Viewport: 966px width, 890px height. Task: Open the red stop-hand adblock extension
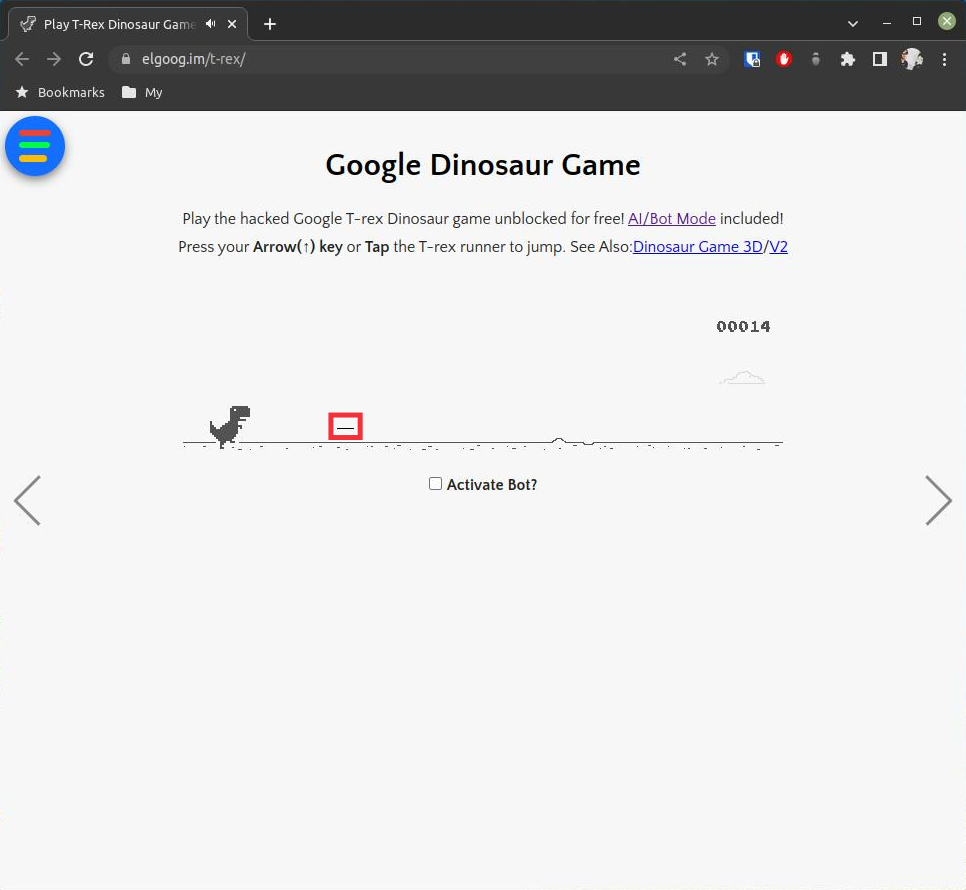[784, 59]
